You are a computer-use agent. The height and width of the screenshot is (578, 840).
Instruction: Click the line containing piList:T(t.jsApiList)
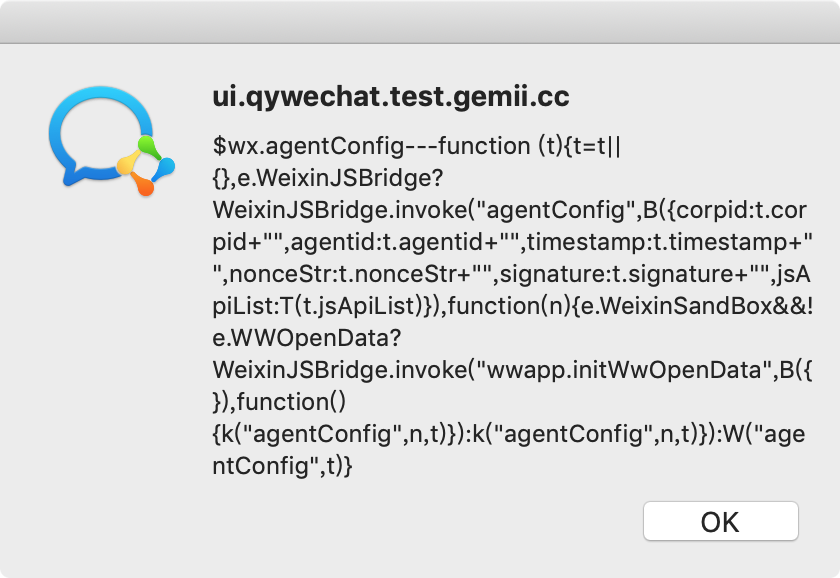[x=511, y=306]
